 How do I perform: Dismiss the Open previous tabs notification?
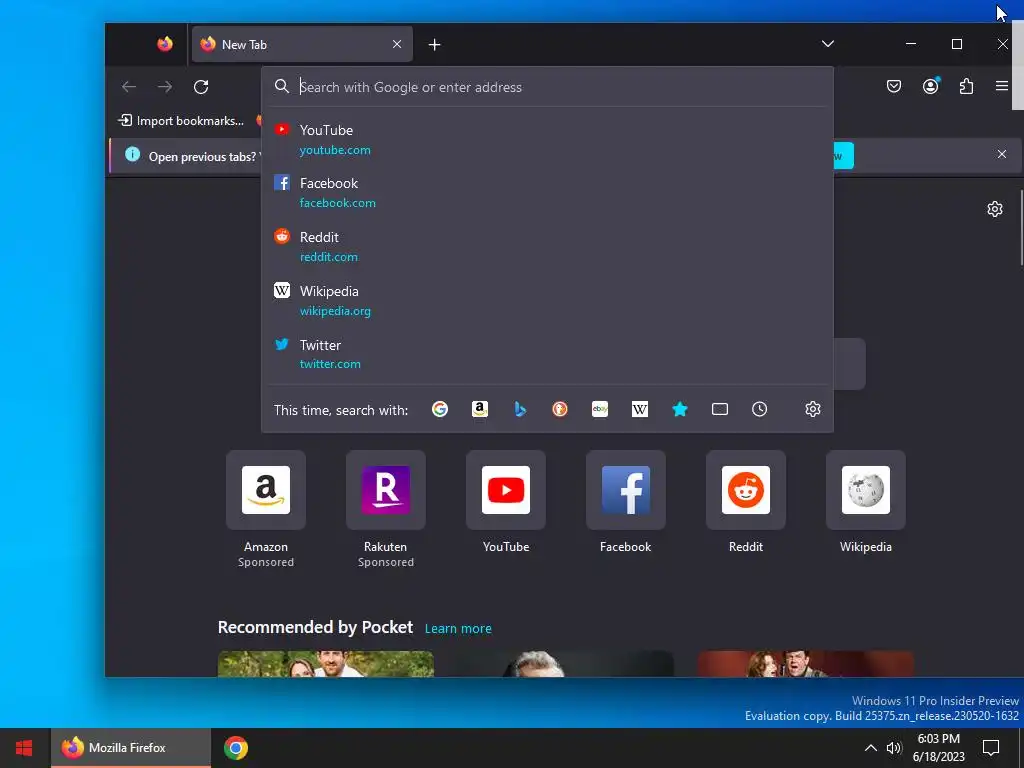point(1002,154)
